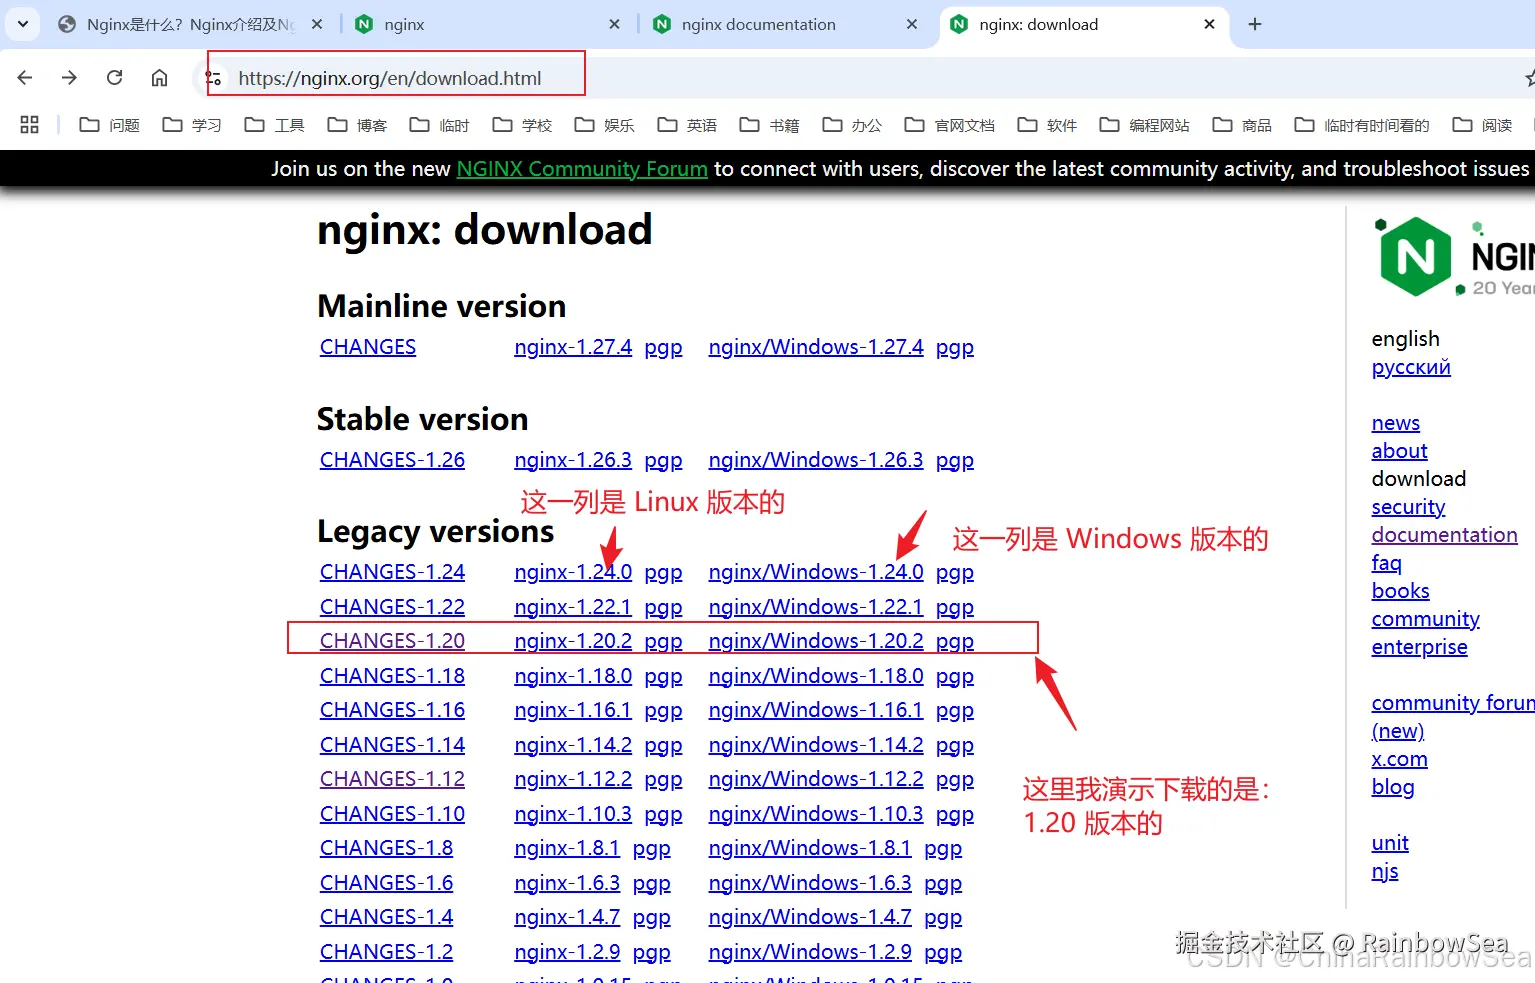Reload the nginx download page
Screen dimensions: 1535x983
click(115, 78)
